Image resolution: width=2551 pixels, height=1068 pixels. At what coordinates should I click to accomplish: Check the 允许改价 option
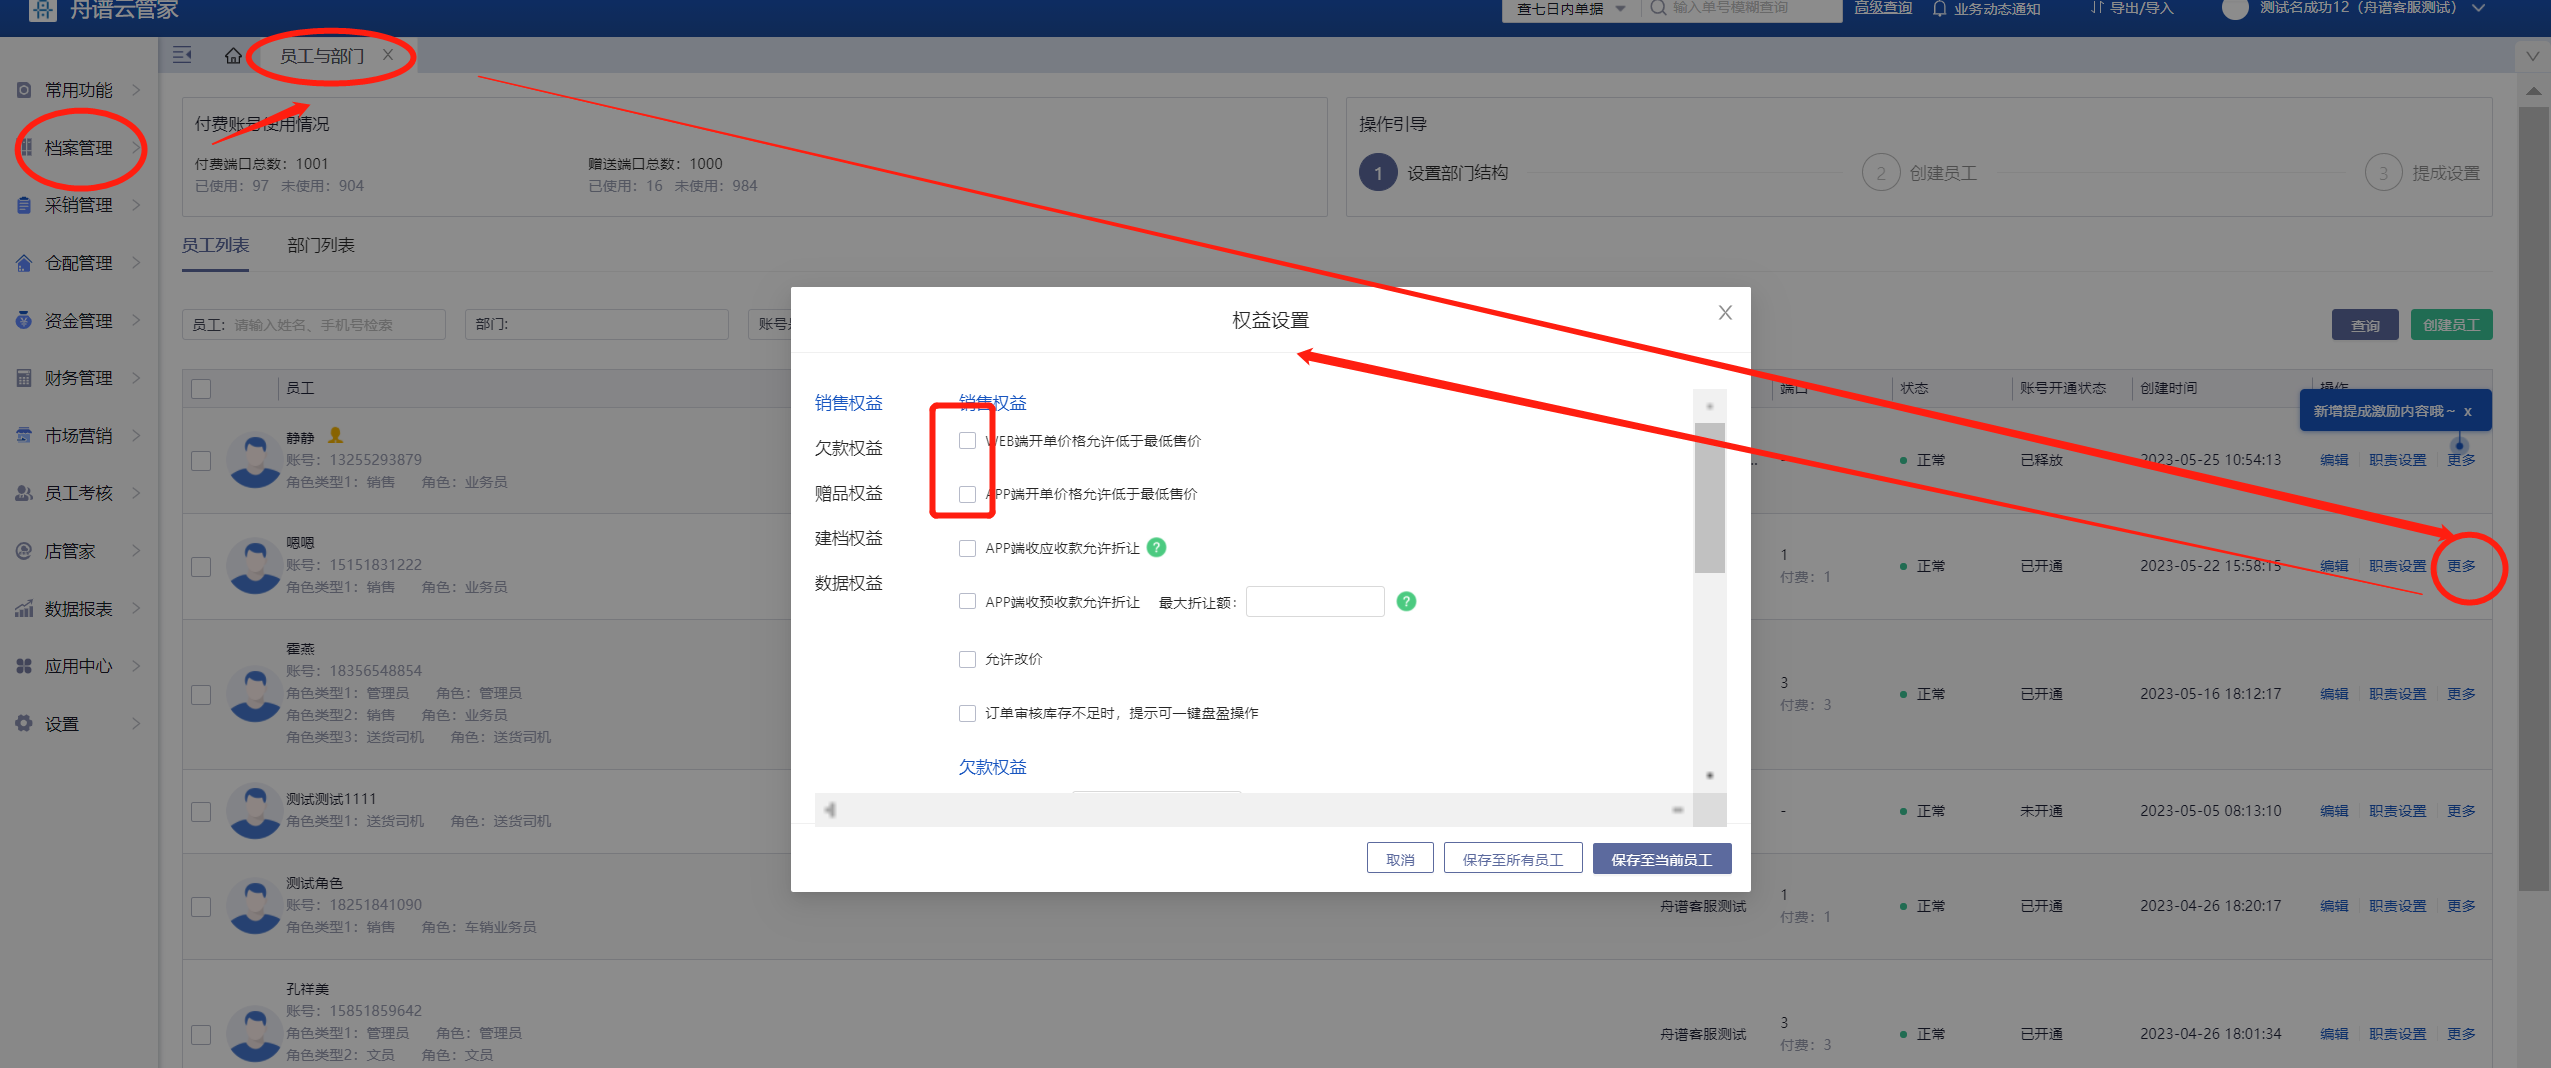[967, 660]
